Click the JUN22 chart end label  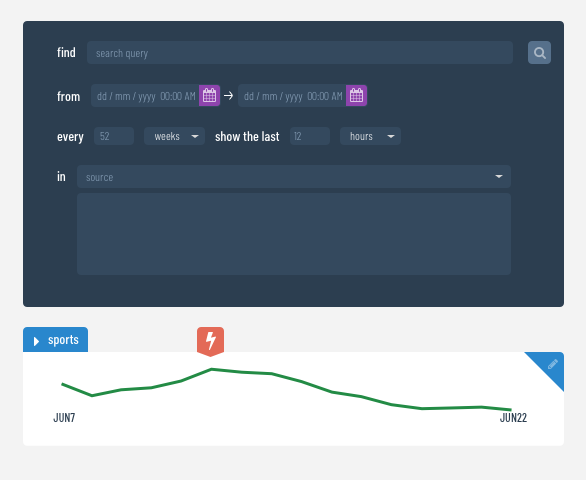coord(513,418)
